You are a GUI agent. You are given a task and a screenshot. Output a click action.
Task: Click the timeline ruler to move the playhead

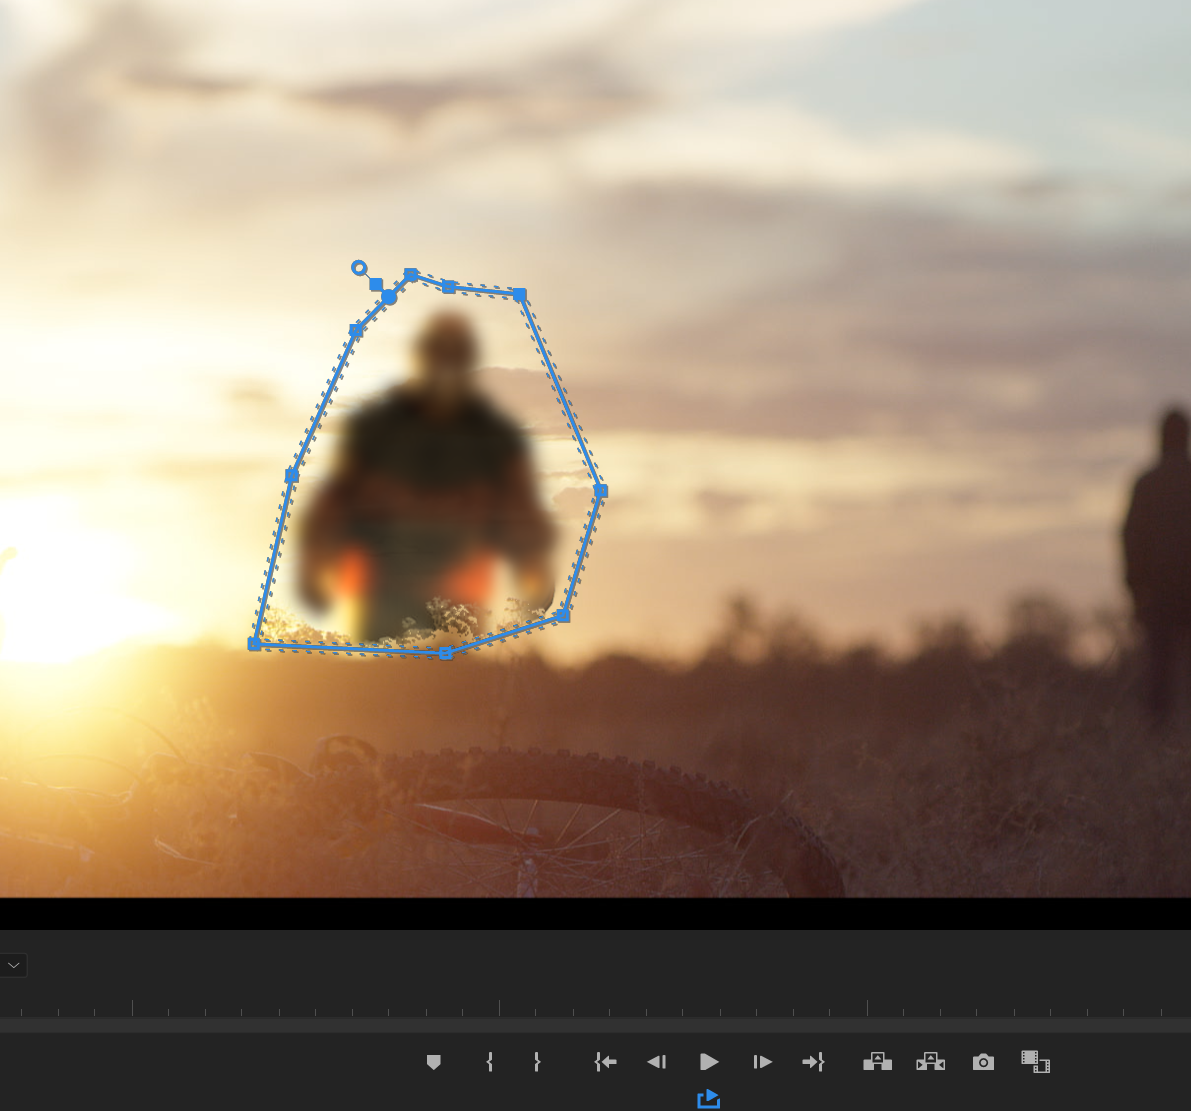[600, 1008]
